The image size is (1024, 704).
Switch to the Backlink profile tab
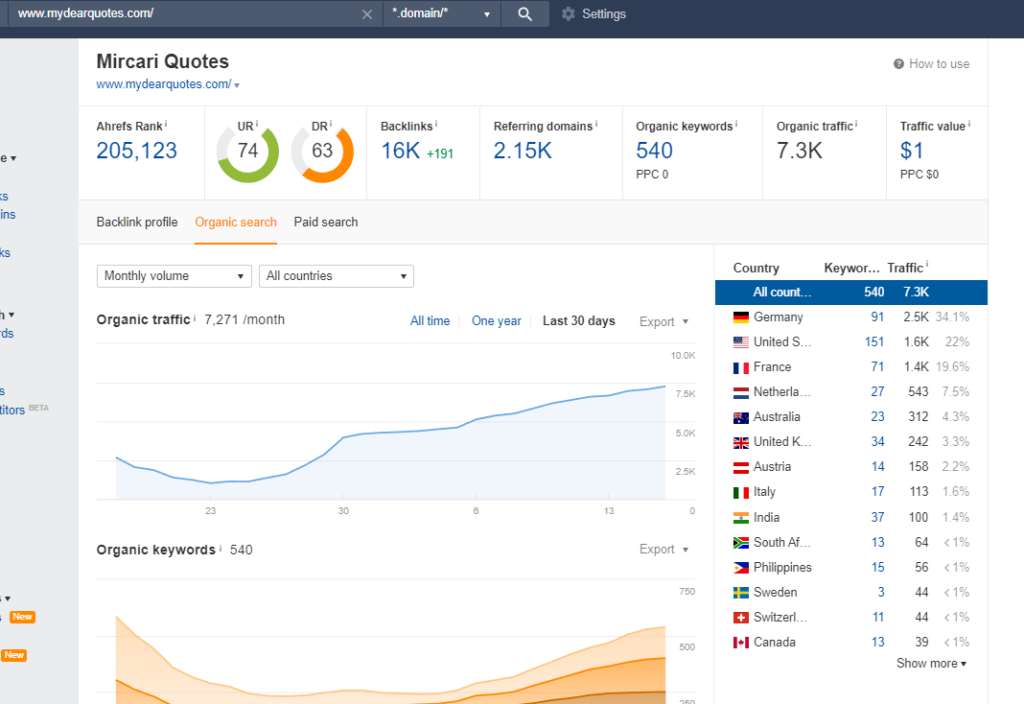pyautogui.click(x=137, y=222)
